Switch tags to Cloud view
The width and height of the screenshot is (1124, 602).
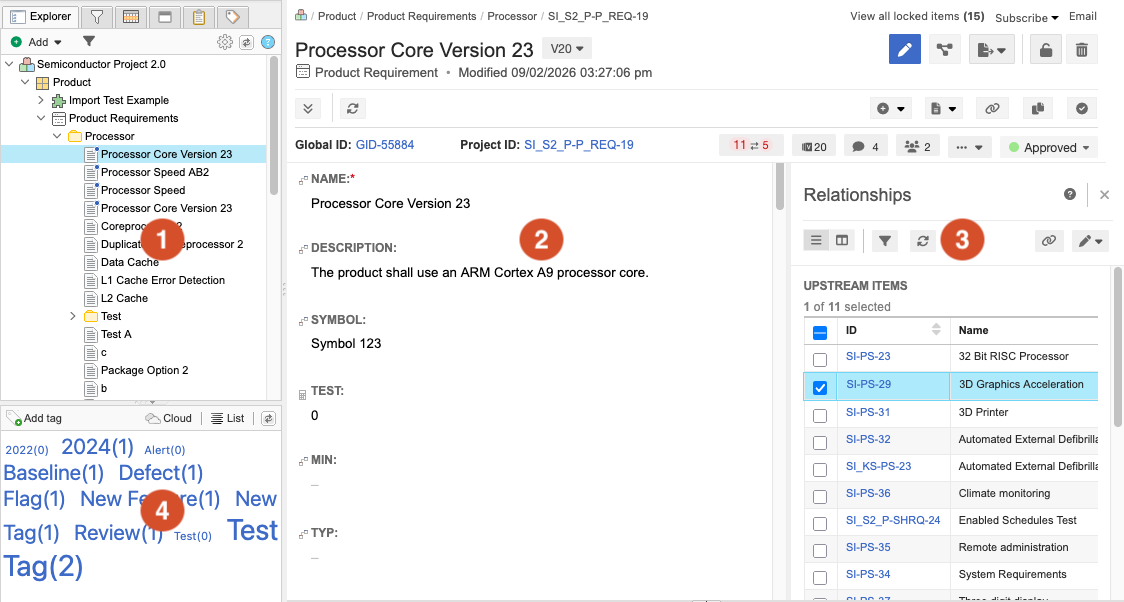coord(168,418)
